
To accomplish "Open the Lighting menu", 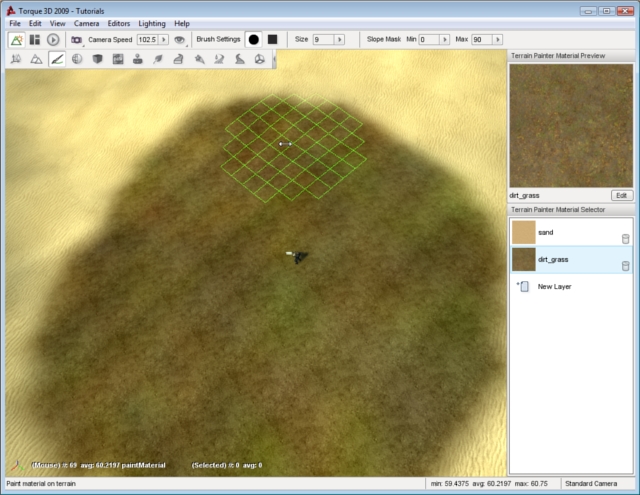I will coord(151,23).
